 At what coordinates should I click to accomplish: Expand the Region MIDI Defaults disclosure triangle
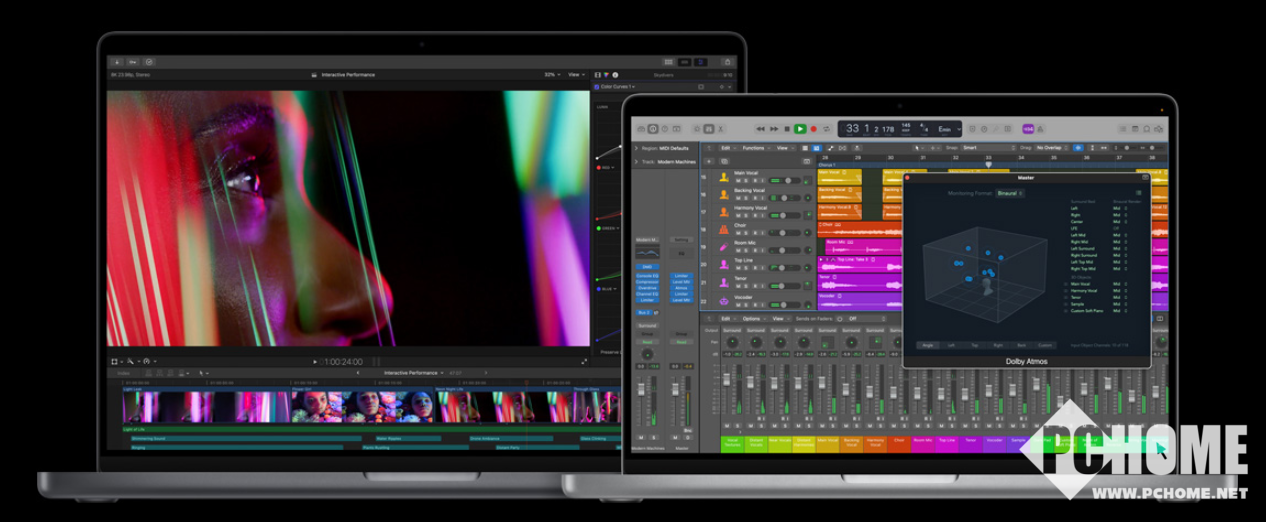tap(636, 148)
